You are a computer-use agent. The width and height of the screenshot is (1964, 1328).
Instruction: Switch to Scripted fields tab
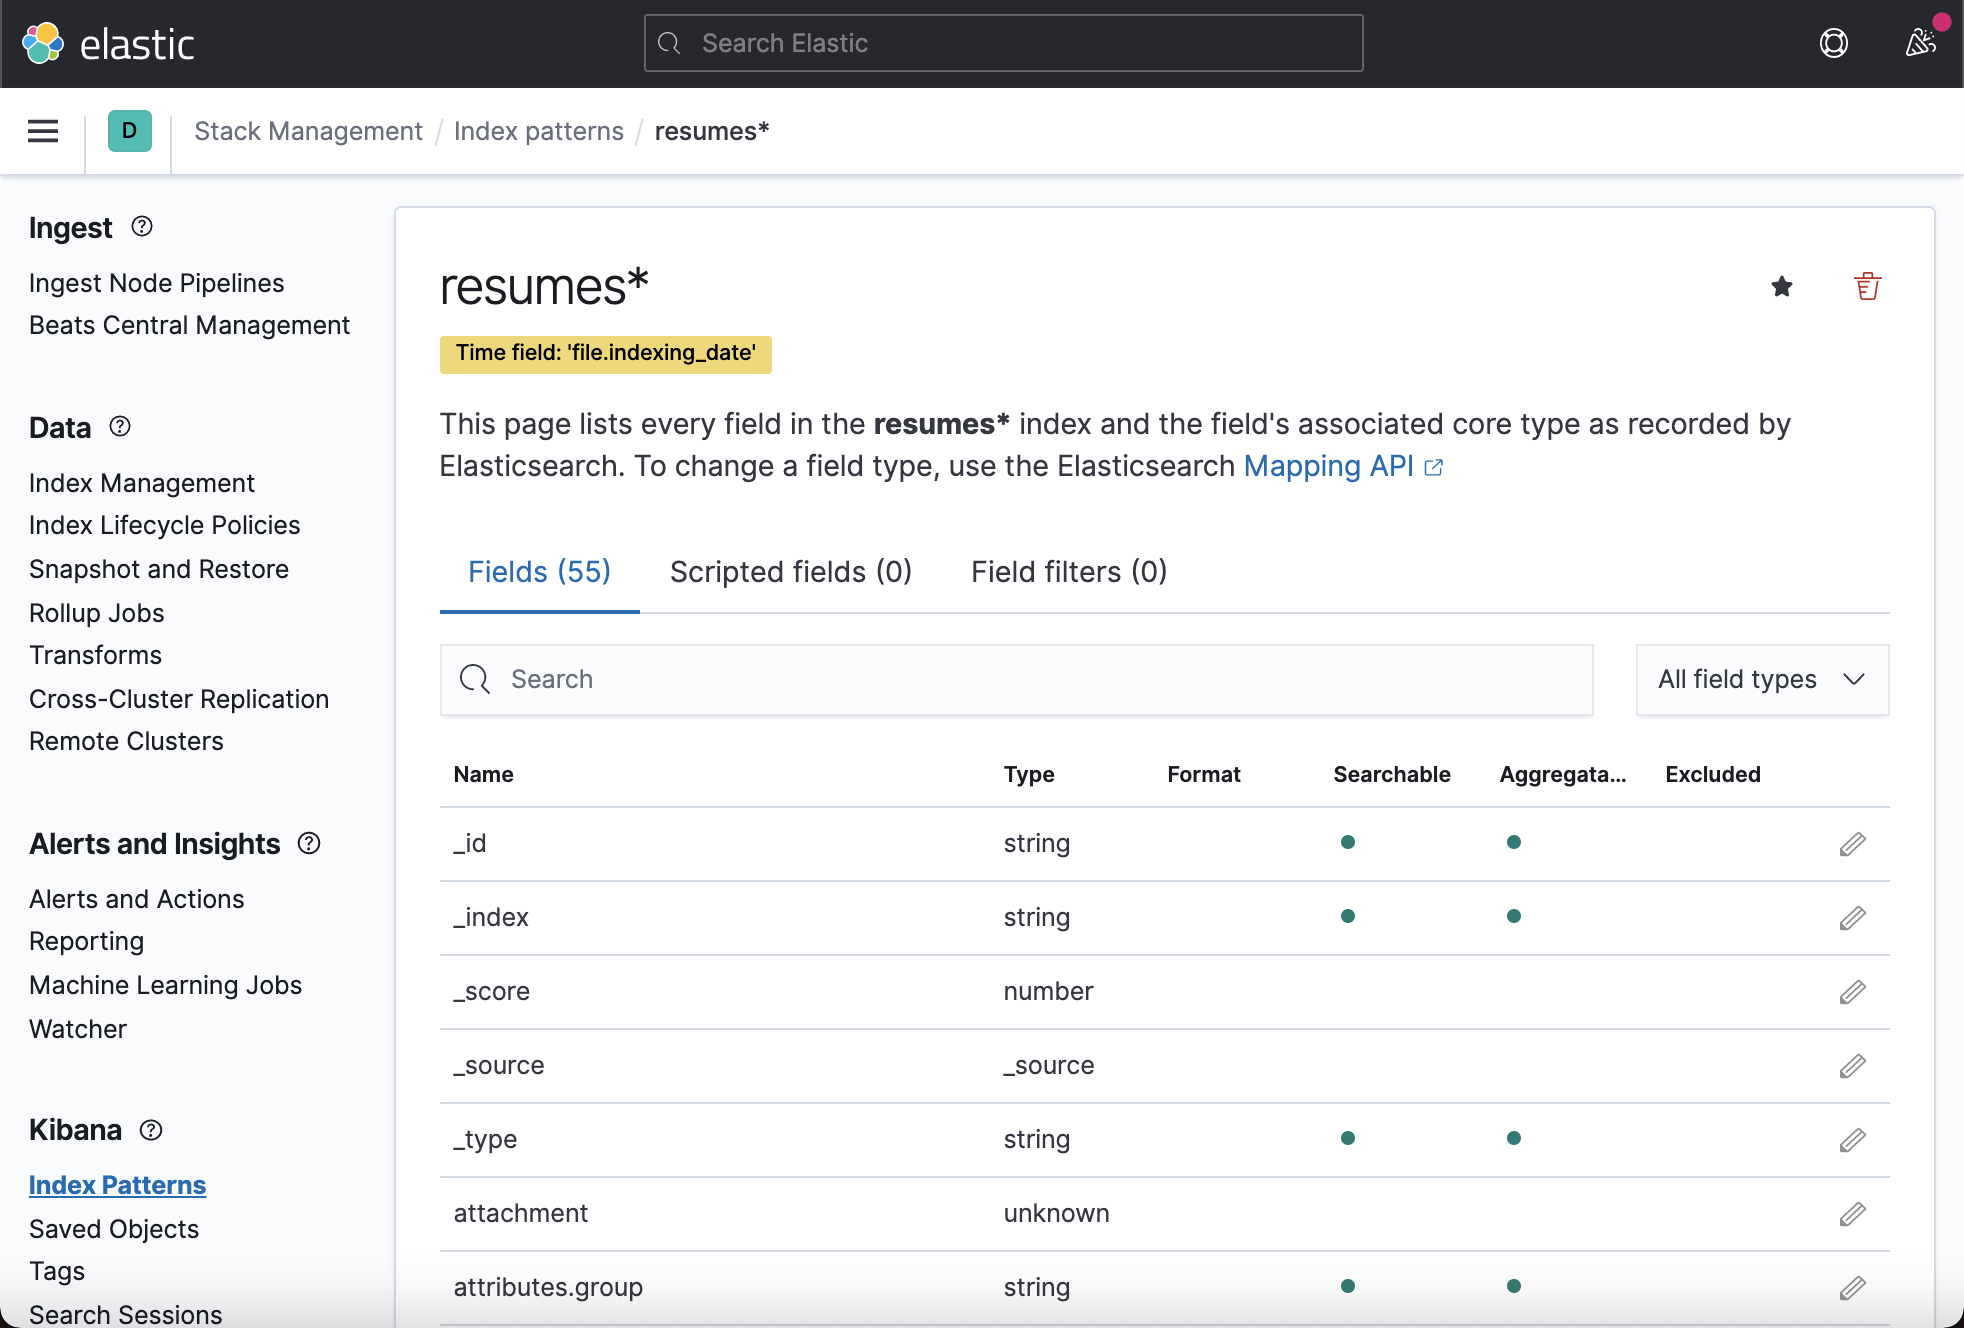coord(790,572)
